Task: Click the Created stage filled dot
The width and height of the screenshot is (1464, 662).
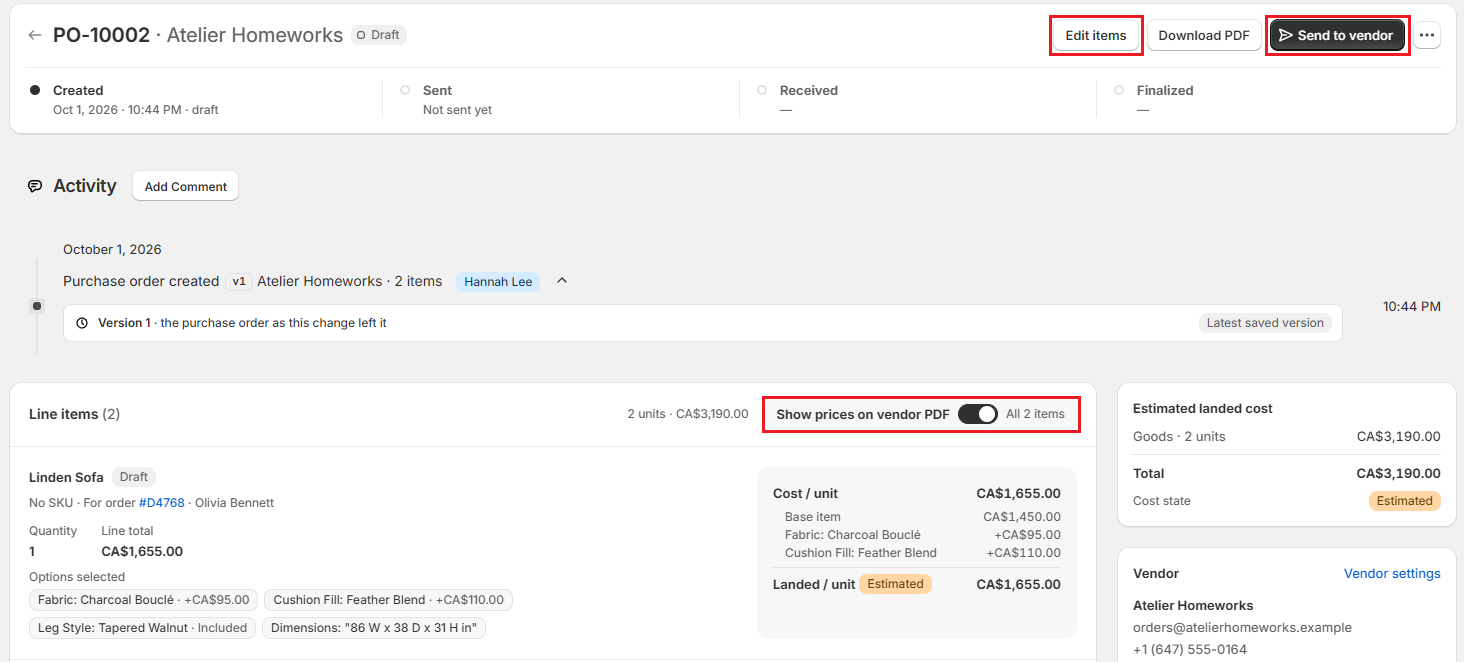Action: point(35,90)
